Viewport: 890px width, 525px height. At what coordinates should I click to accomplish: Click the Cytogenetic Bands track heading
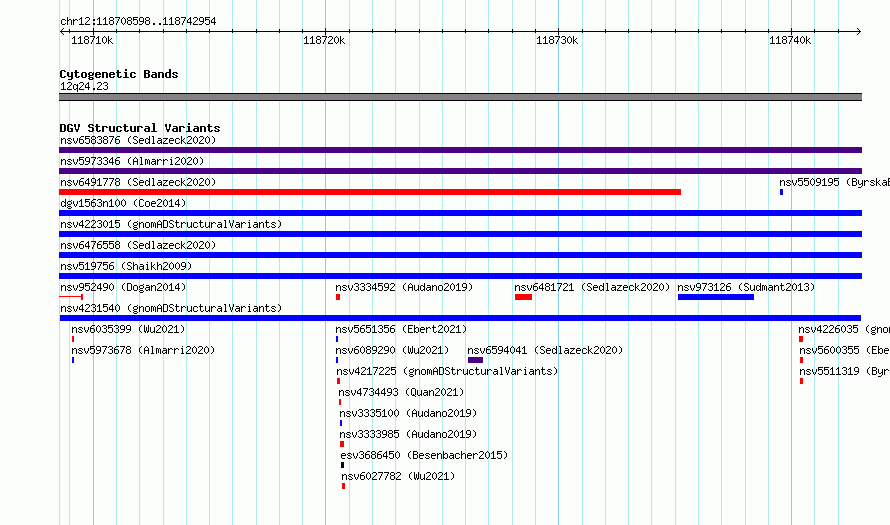[x=119, y=74]
